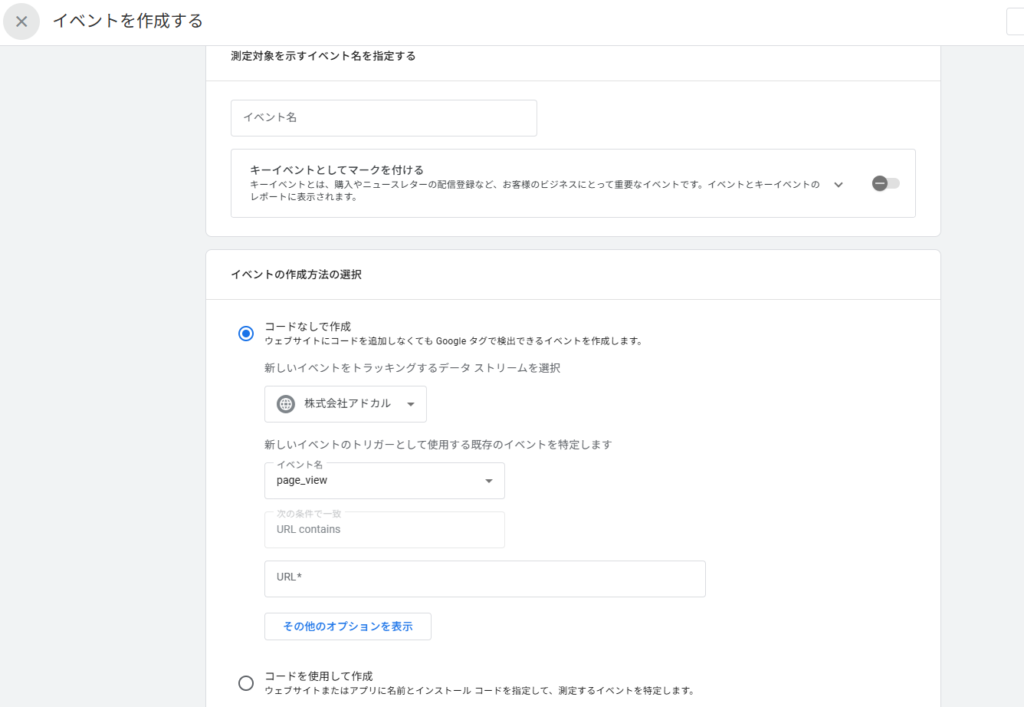Click the partially visible button at top right
1024x707 pixels.
tap(1014, 22)
